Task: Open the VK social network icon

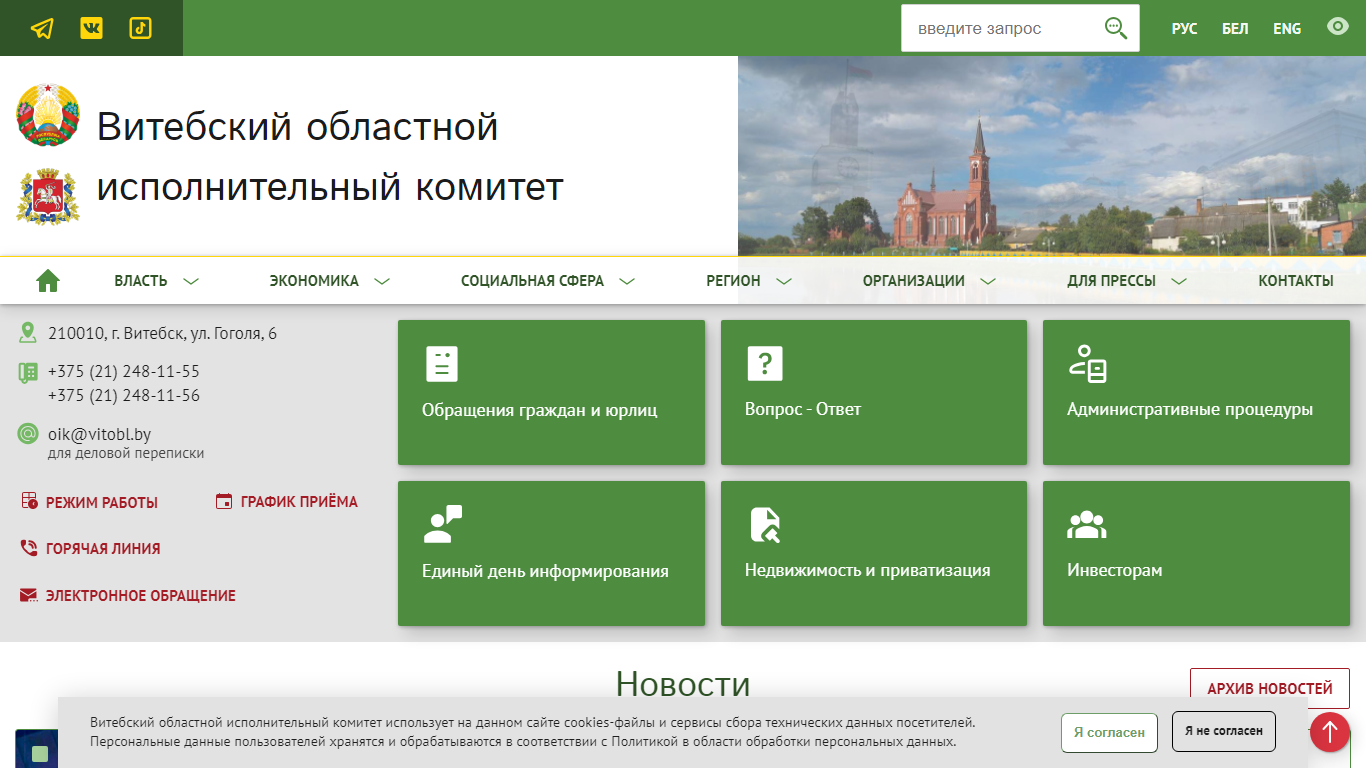Action: coord(91,28)
